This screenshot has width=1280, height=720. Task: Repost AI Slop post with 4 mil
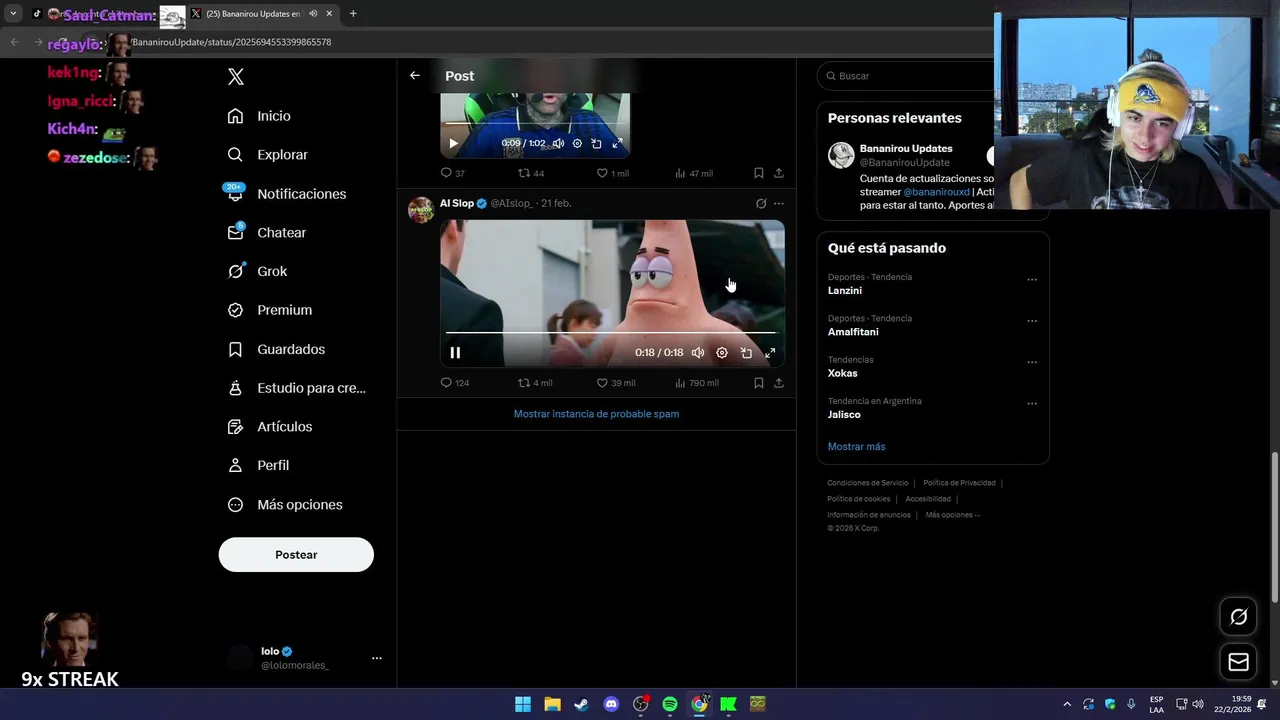pyautogui.click(x=535, y=383)
